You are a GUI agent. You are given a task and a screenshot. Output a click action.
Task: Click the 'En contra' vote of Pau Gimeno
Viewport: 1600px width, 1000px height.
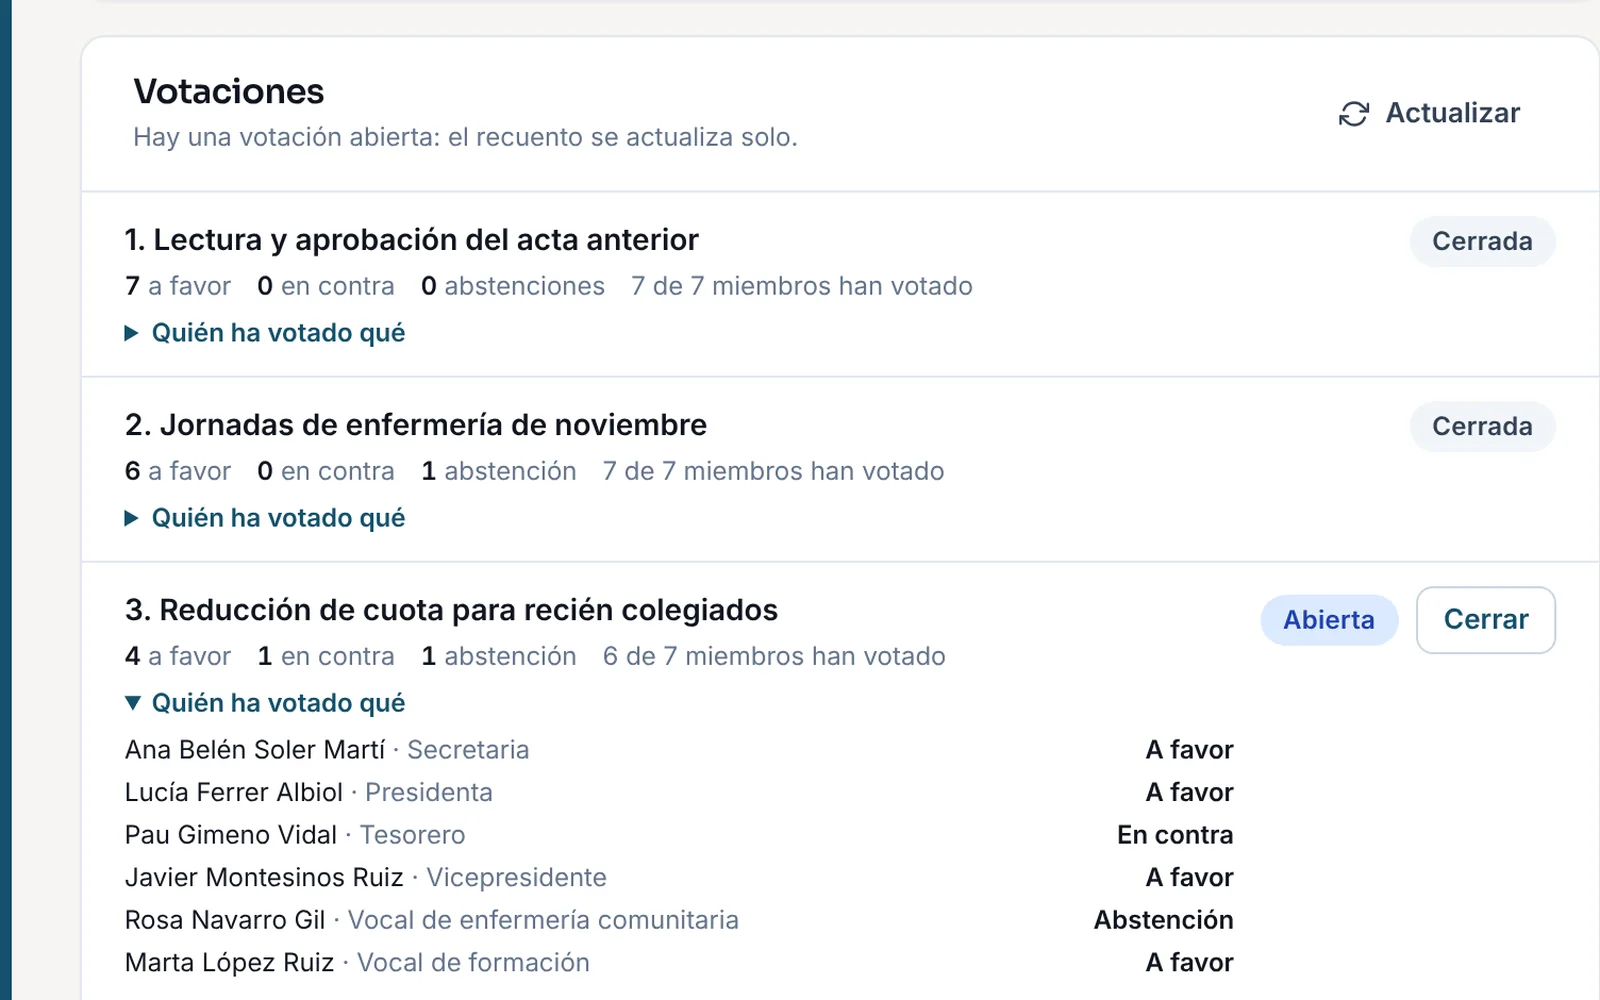point(1175,835)
